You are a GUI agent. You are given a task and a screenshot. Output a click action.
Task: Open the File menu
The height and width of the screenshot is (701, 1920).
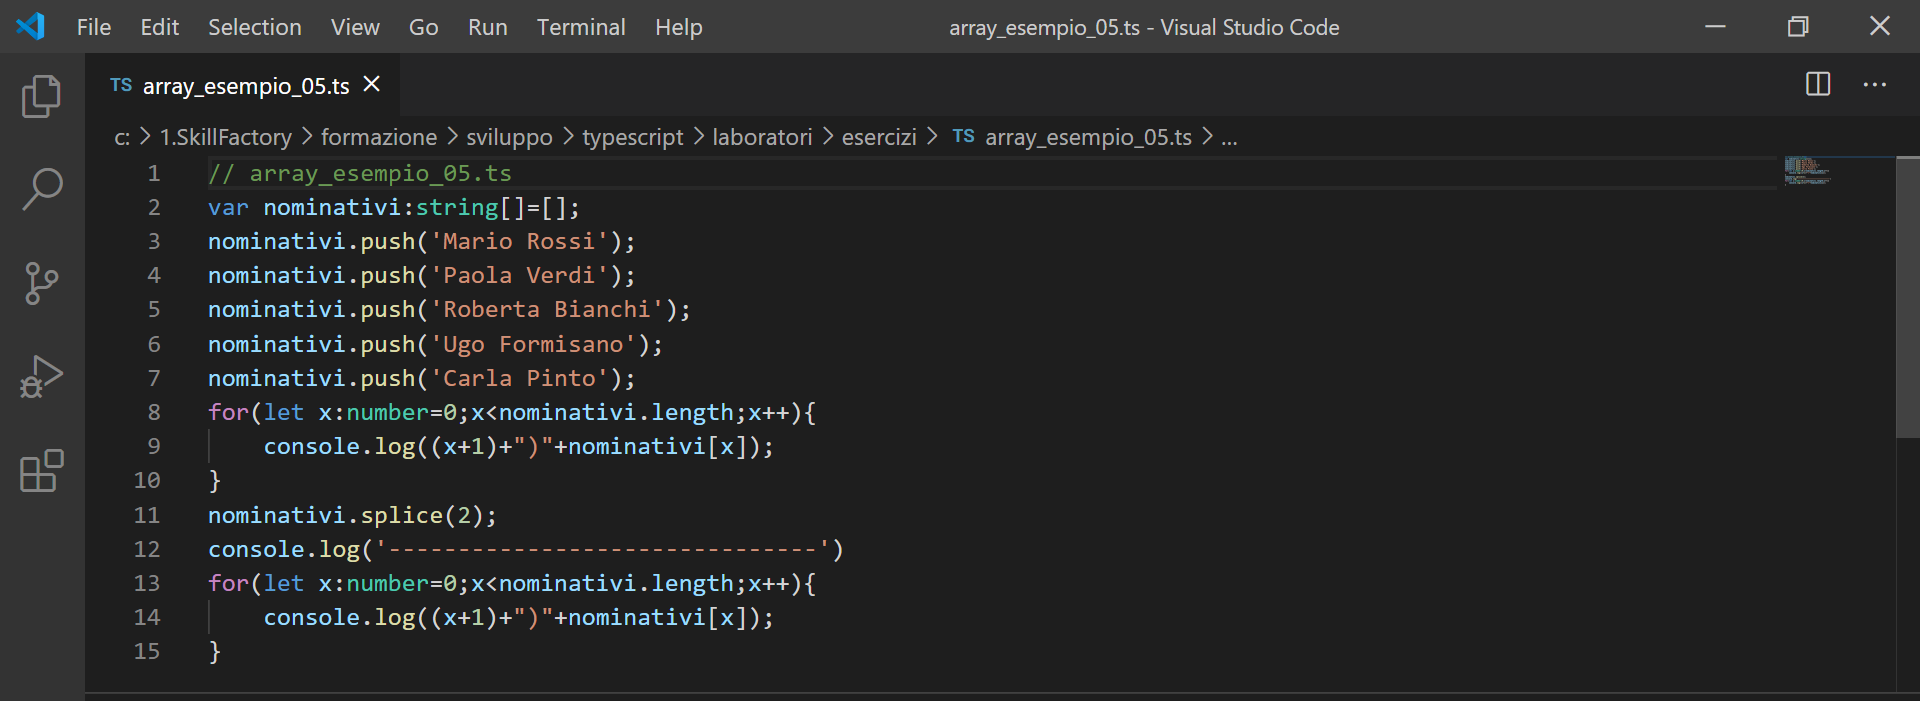(x=93, y=27)
